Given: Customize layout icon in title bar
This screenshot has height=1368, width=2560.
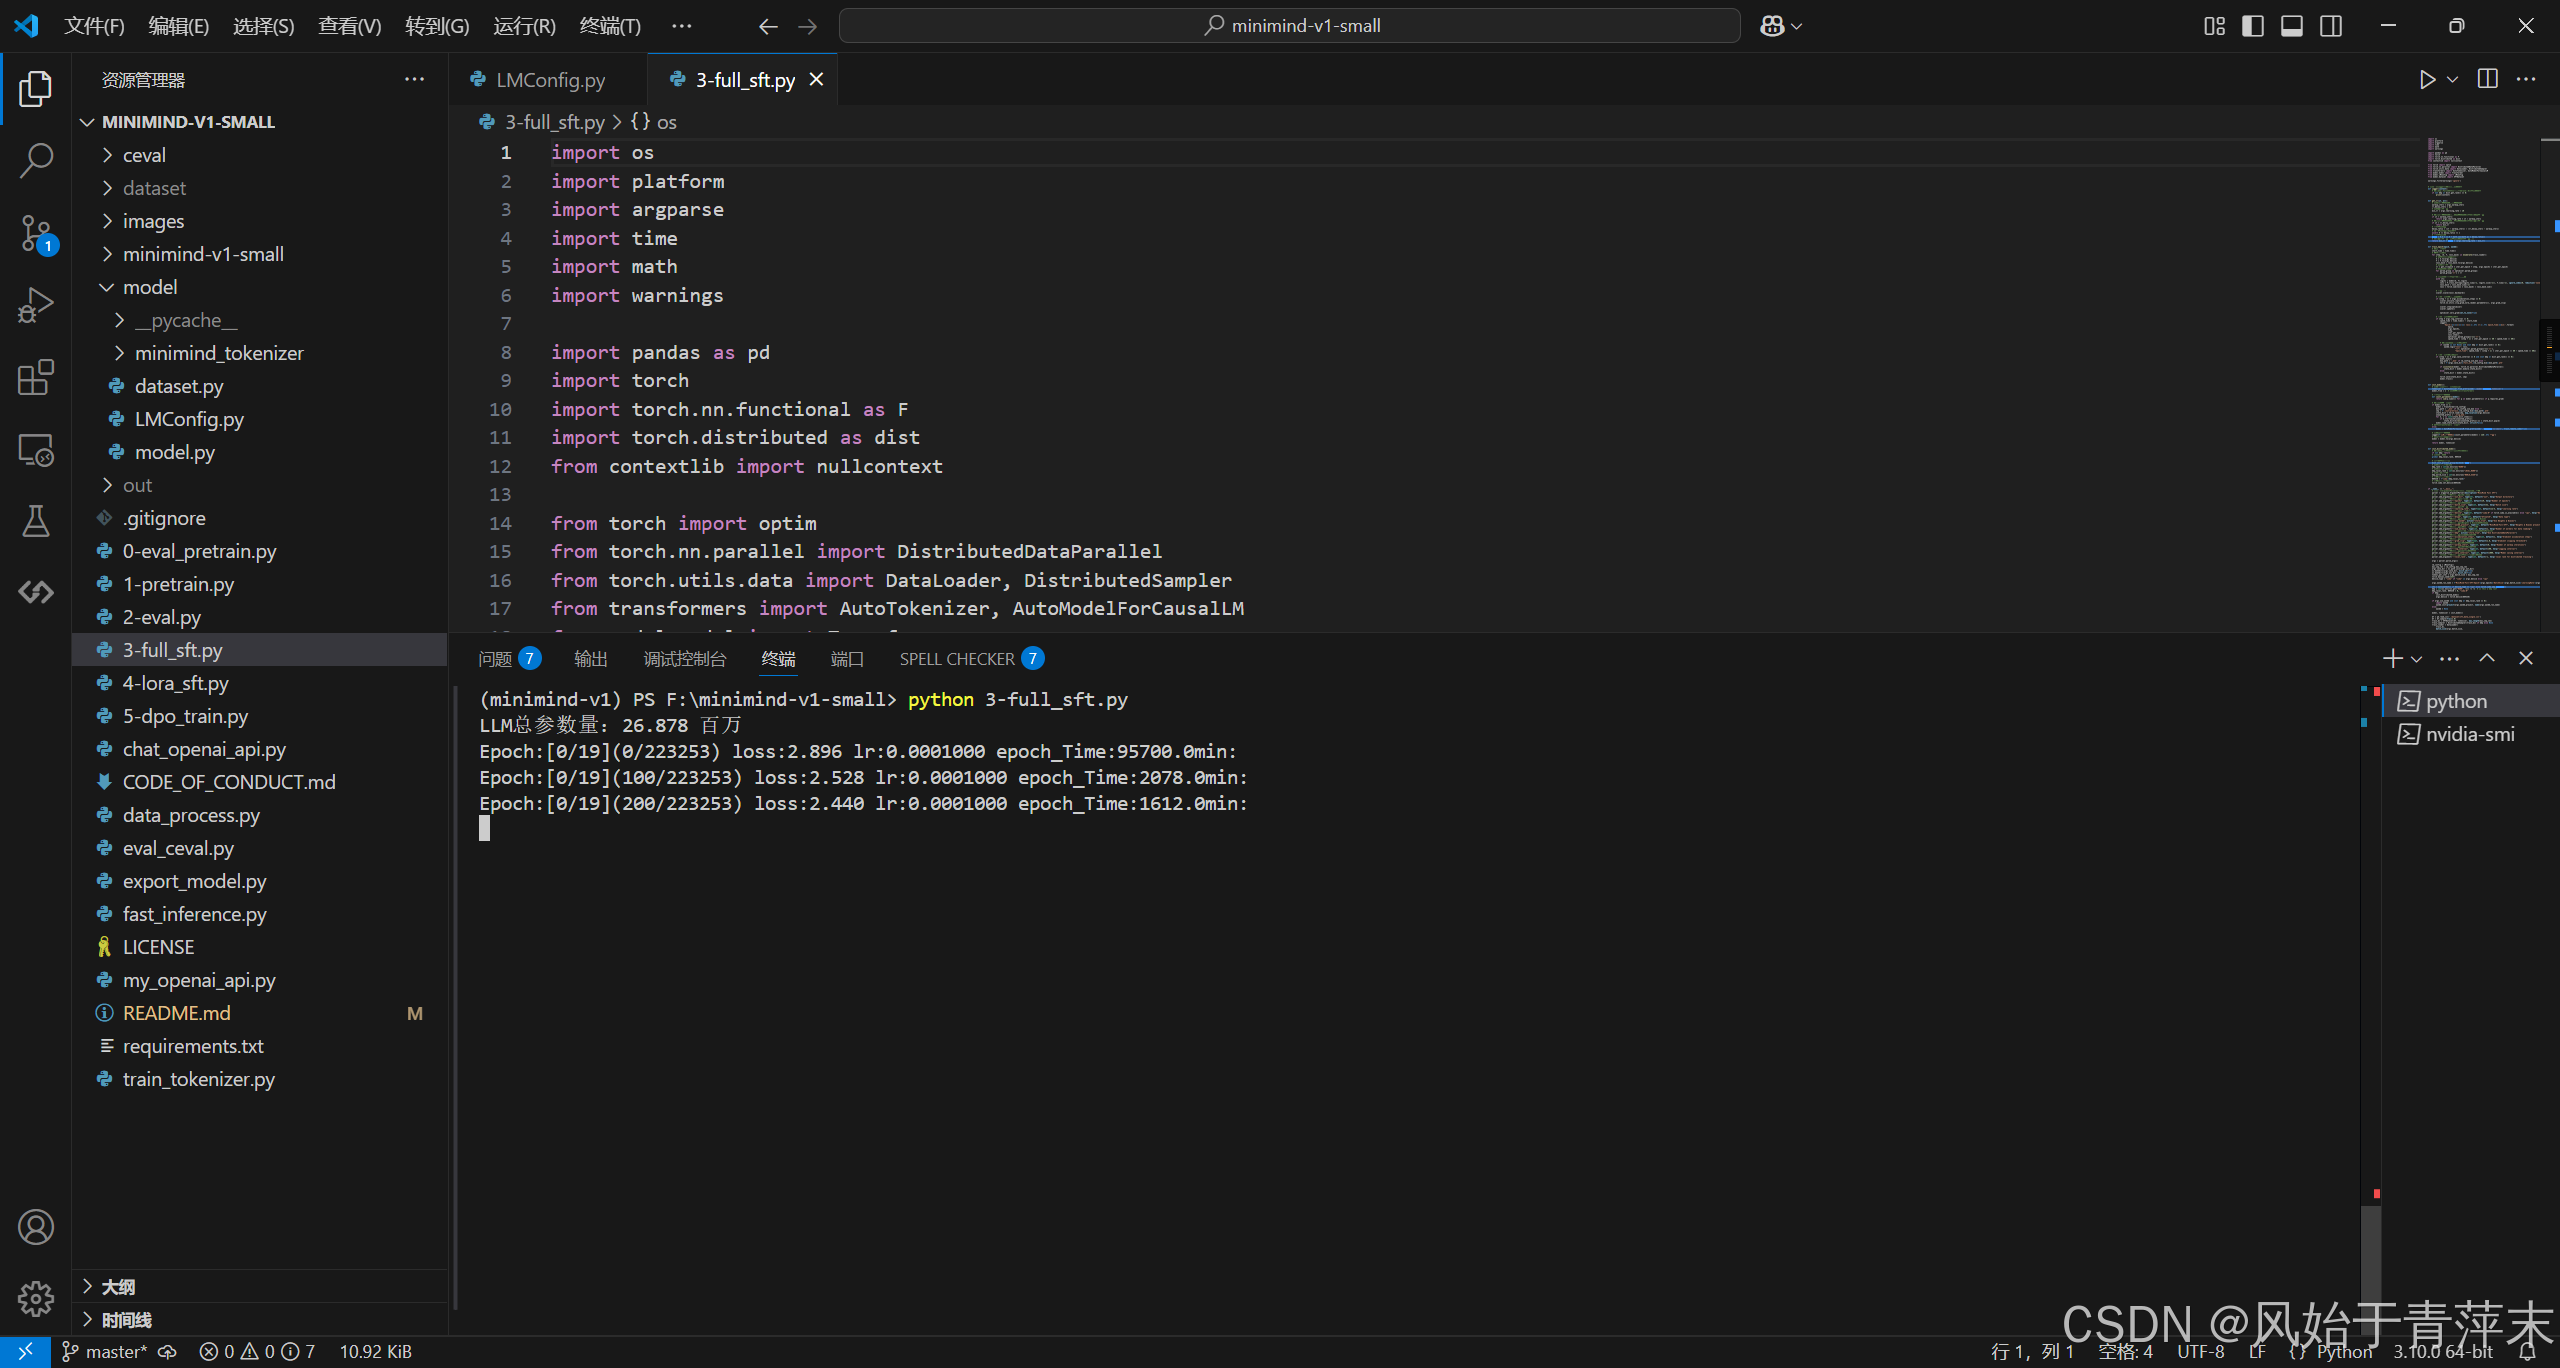Looking at the screenshot, I should [x=2215, y=26].
